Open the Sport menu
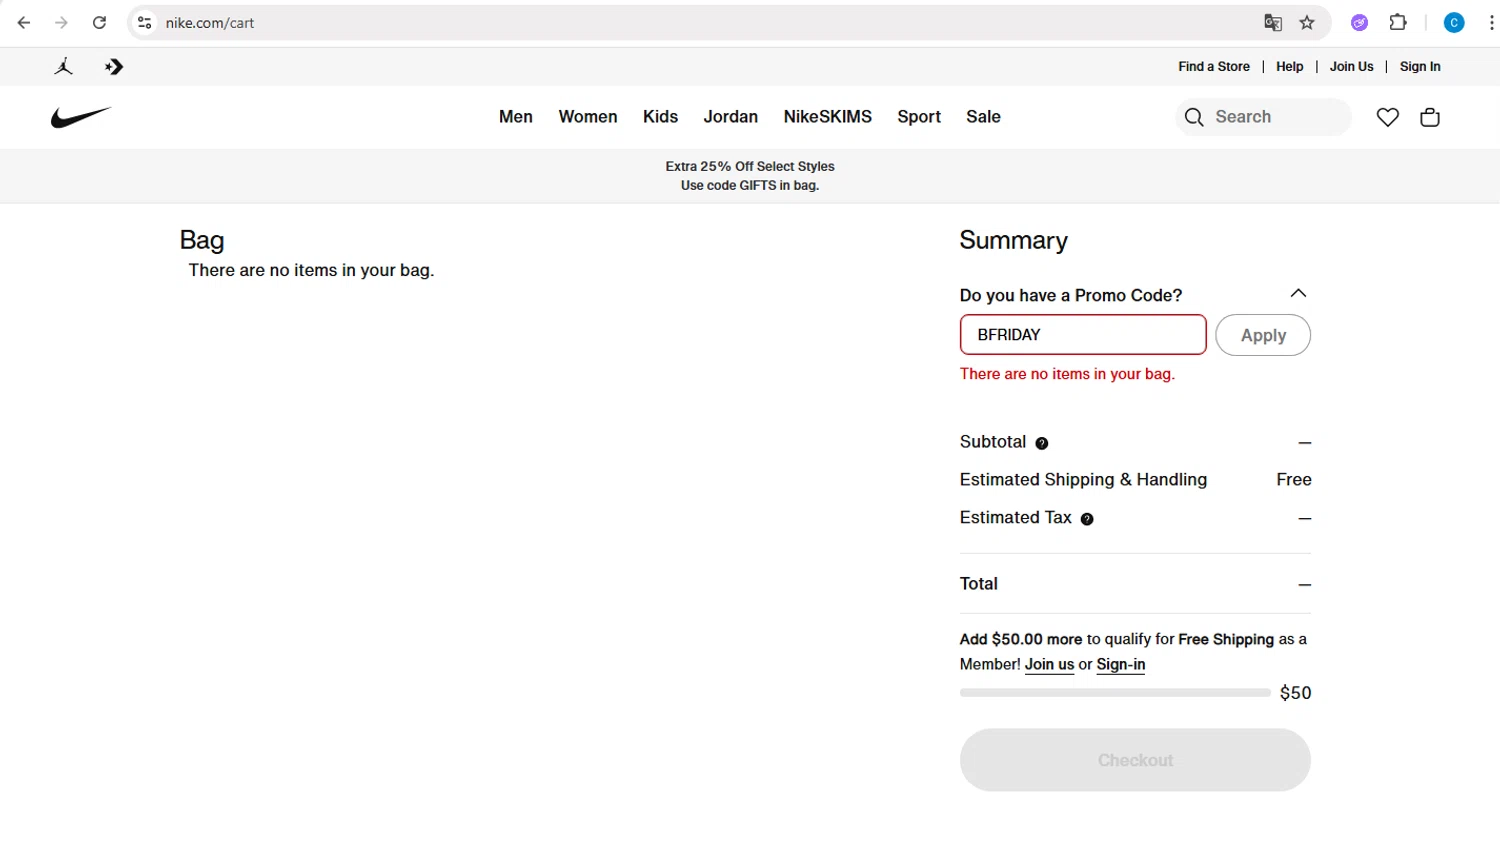This screenshot has height=858, width=1500. click(x=919, y=117)
